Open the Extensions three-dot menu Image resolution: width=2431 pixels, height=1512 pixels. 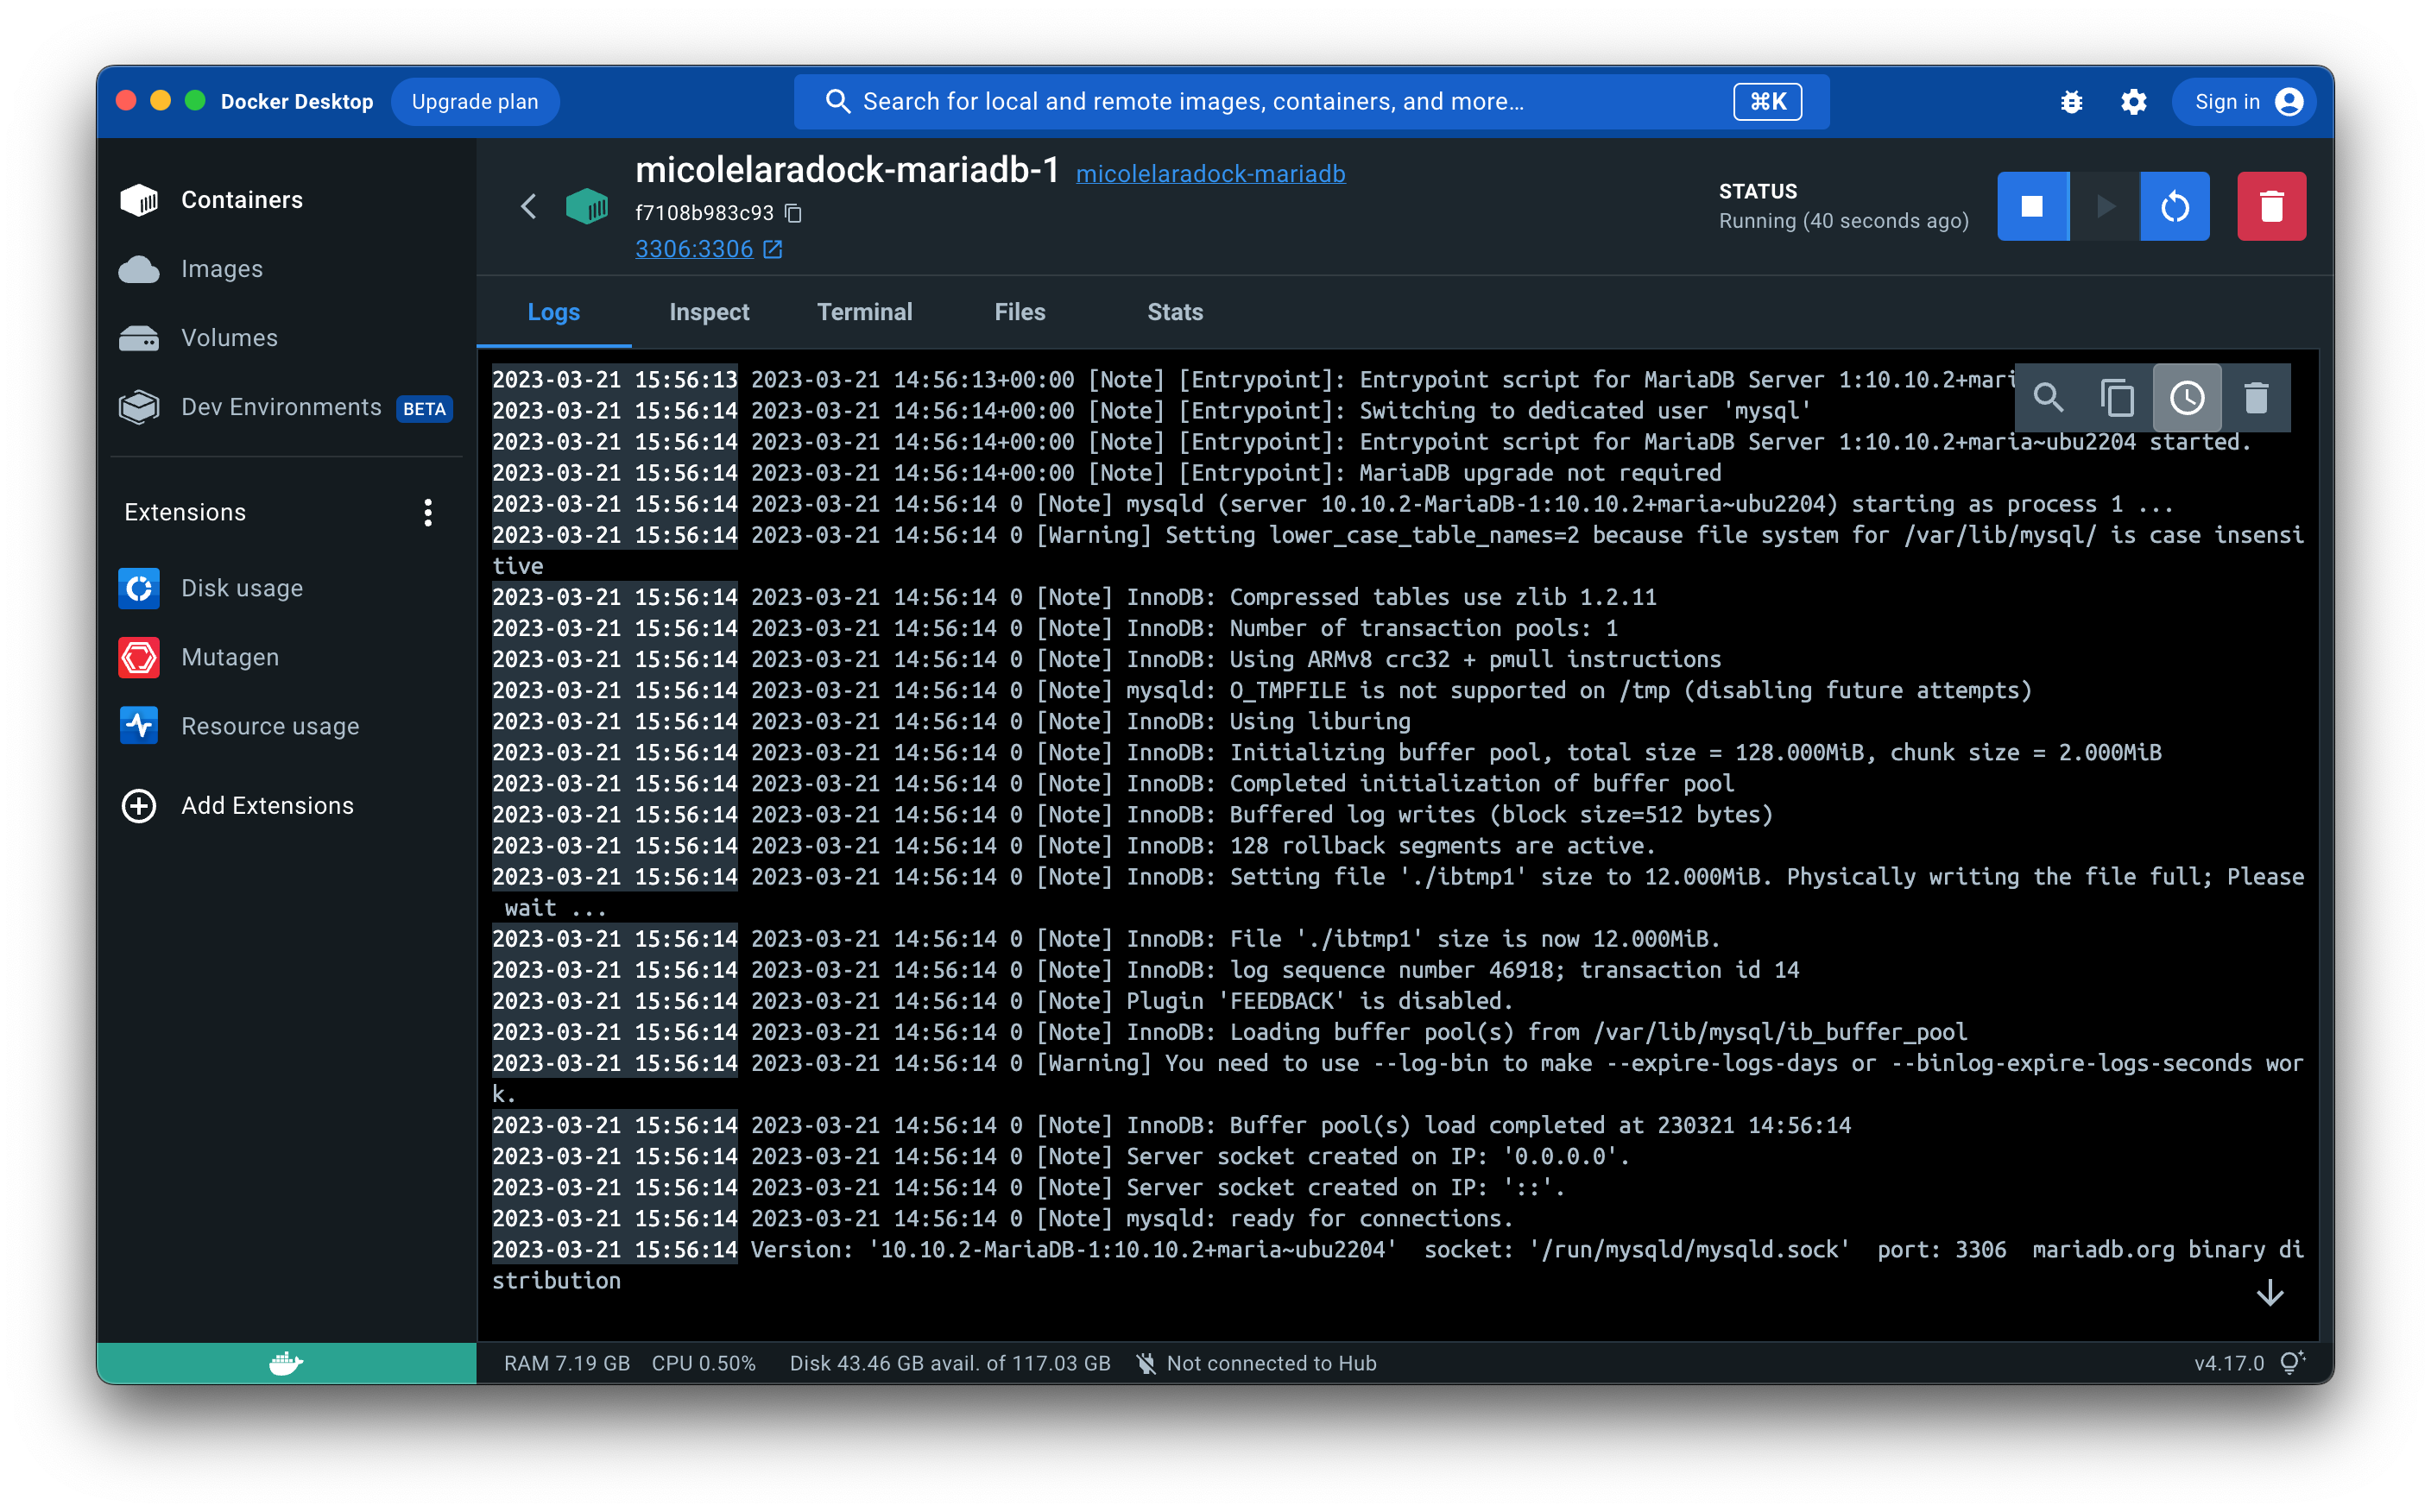tap(428, 512)
